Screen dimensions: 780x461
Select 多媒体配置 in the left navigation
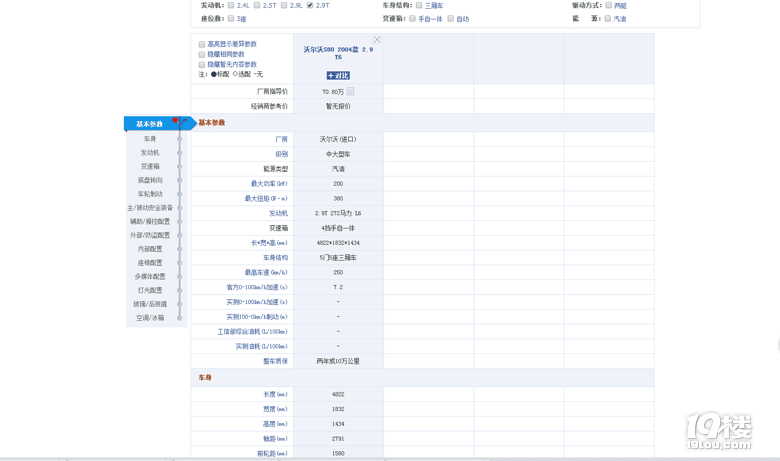(150, 277)
